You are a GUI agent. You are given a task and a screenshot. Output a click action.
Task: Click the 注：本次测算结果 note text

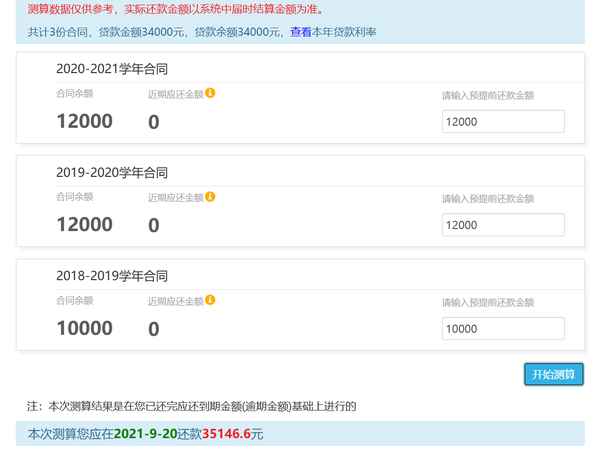pos(191,406)
